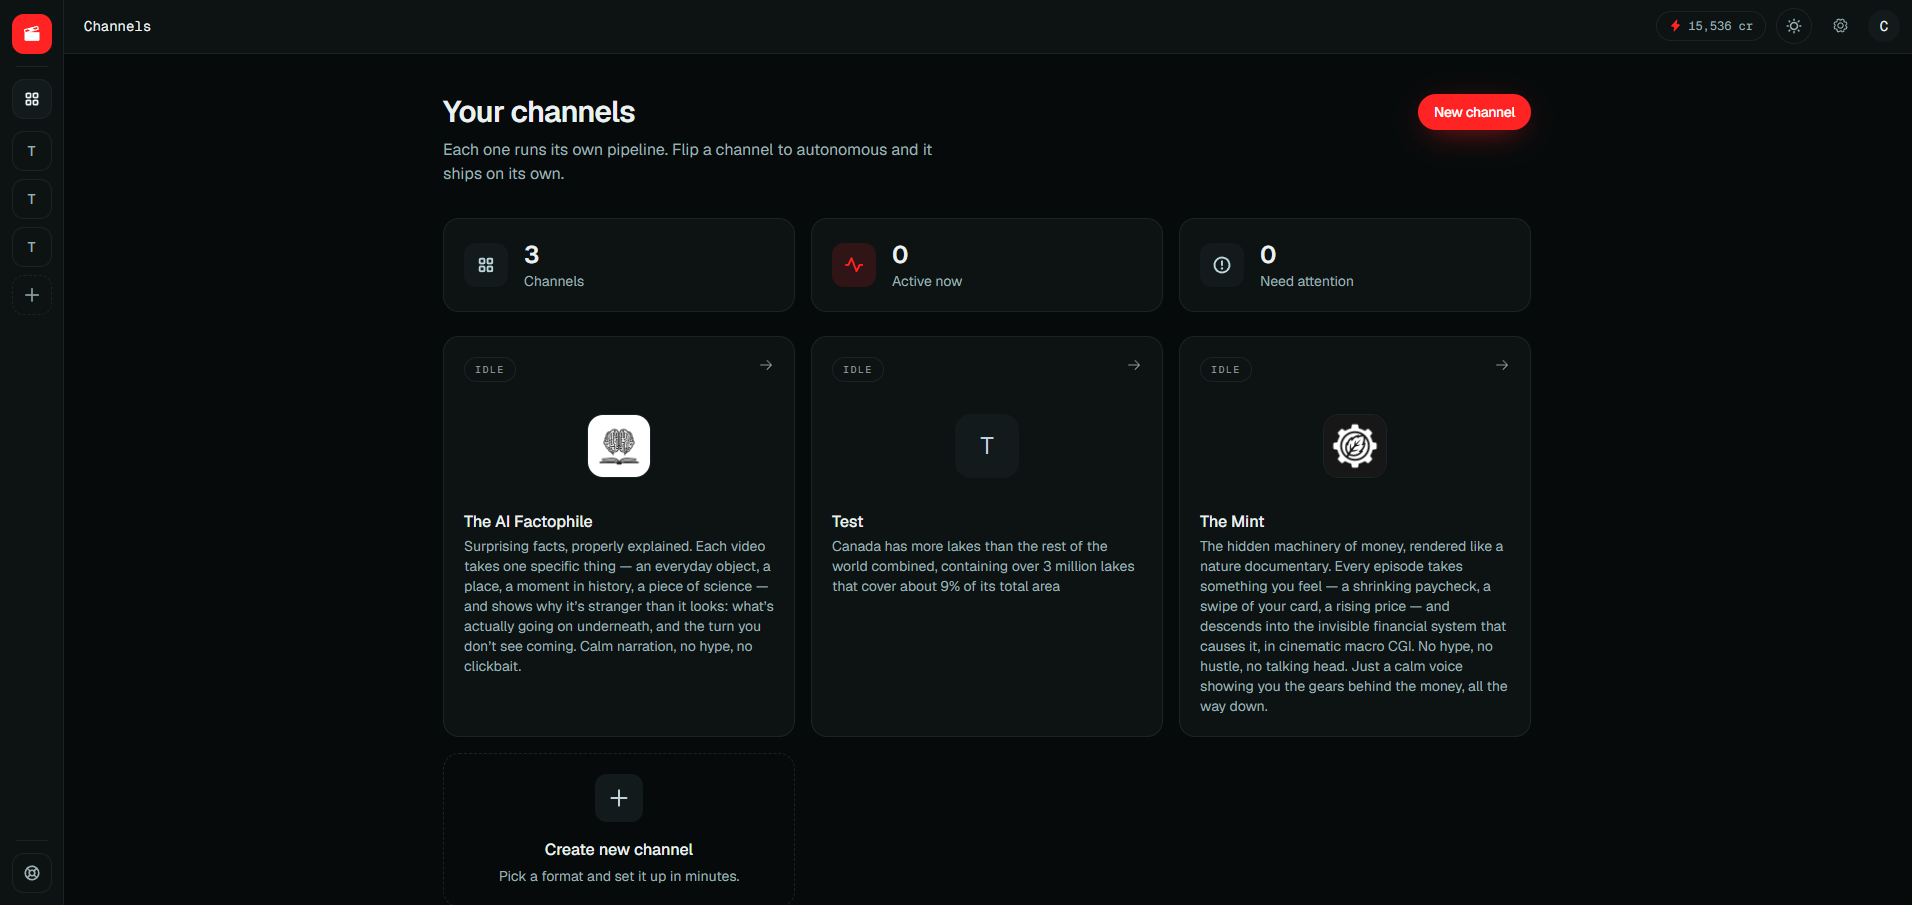
Task: Toggle light/dark theme sun icon
Action: coord(1794,26)
